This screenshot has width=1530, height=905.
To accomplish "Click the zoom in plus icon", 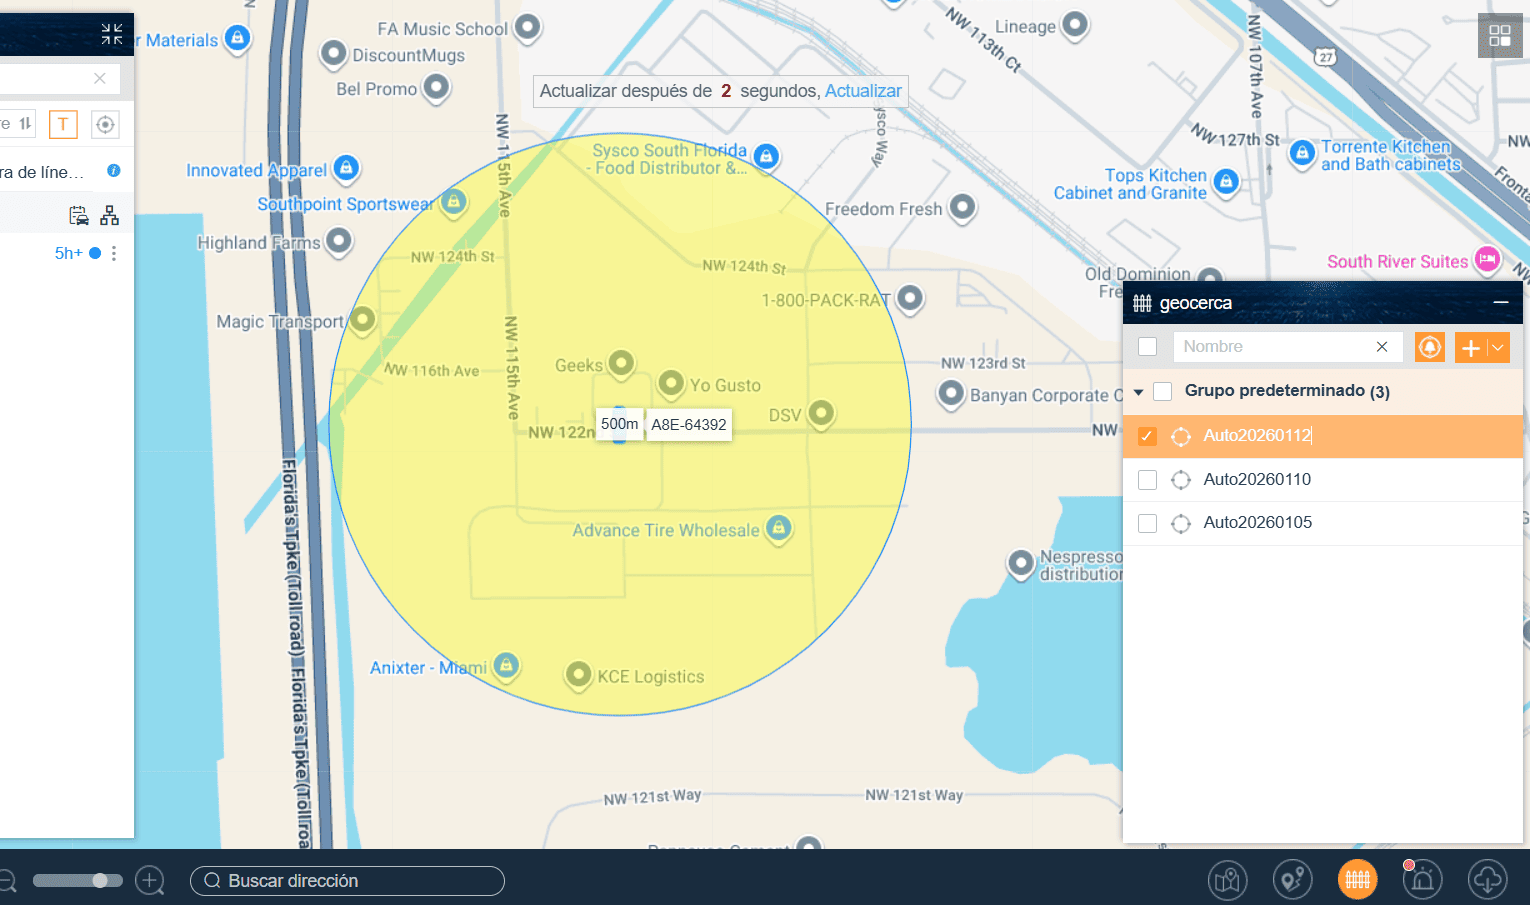I will (150, 881).
